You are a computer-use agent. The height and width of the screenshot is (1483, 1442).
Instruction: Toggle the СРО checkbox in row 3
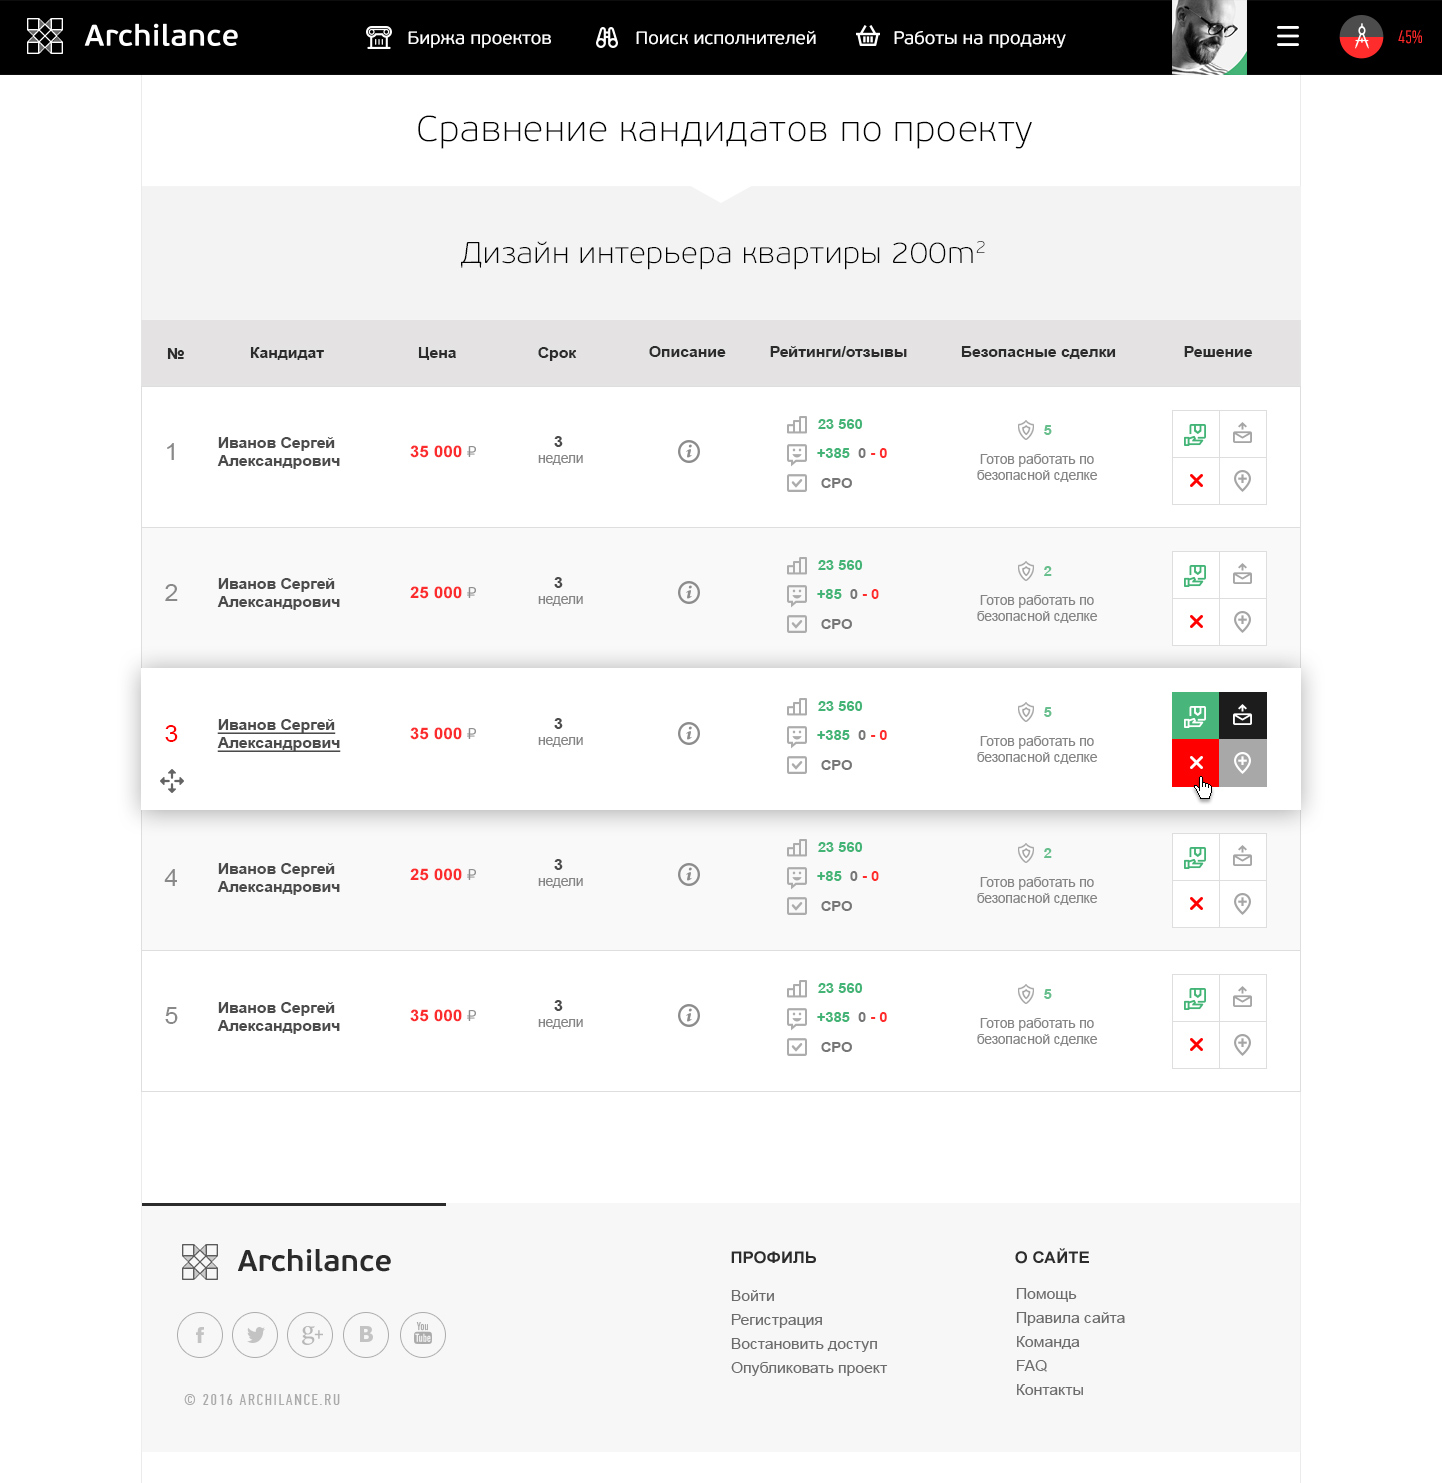(x=797, y=765)
